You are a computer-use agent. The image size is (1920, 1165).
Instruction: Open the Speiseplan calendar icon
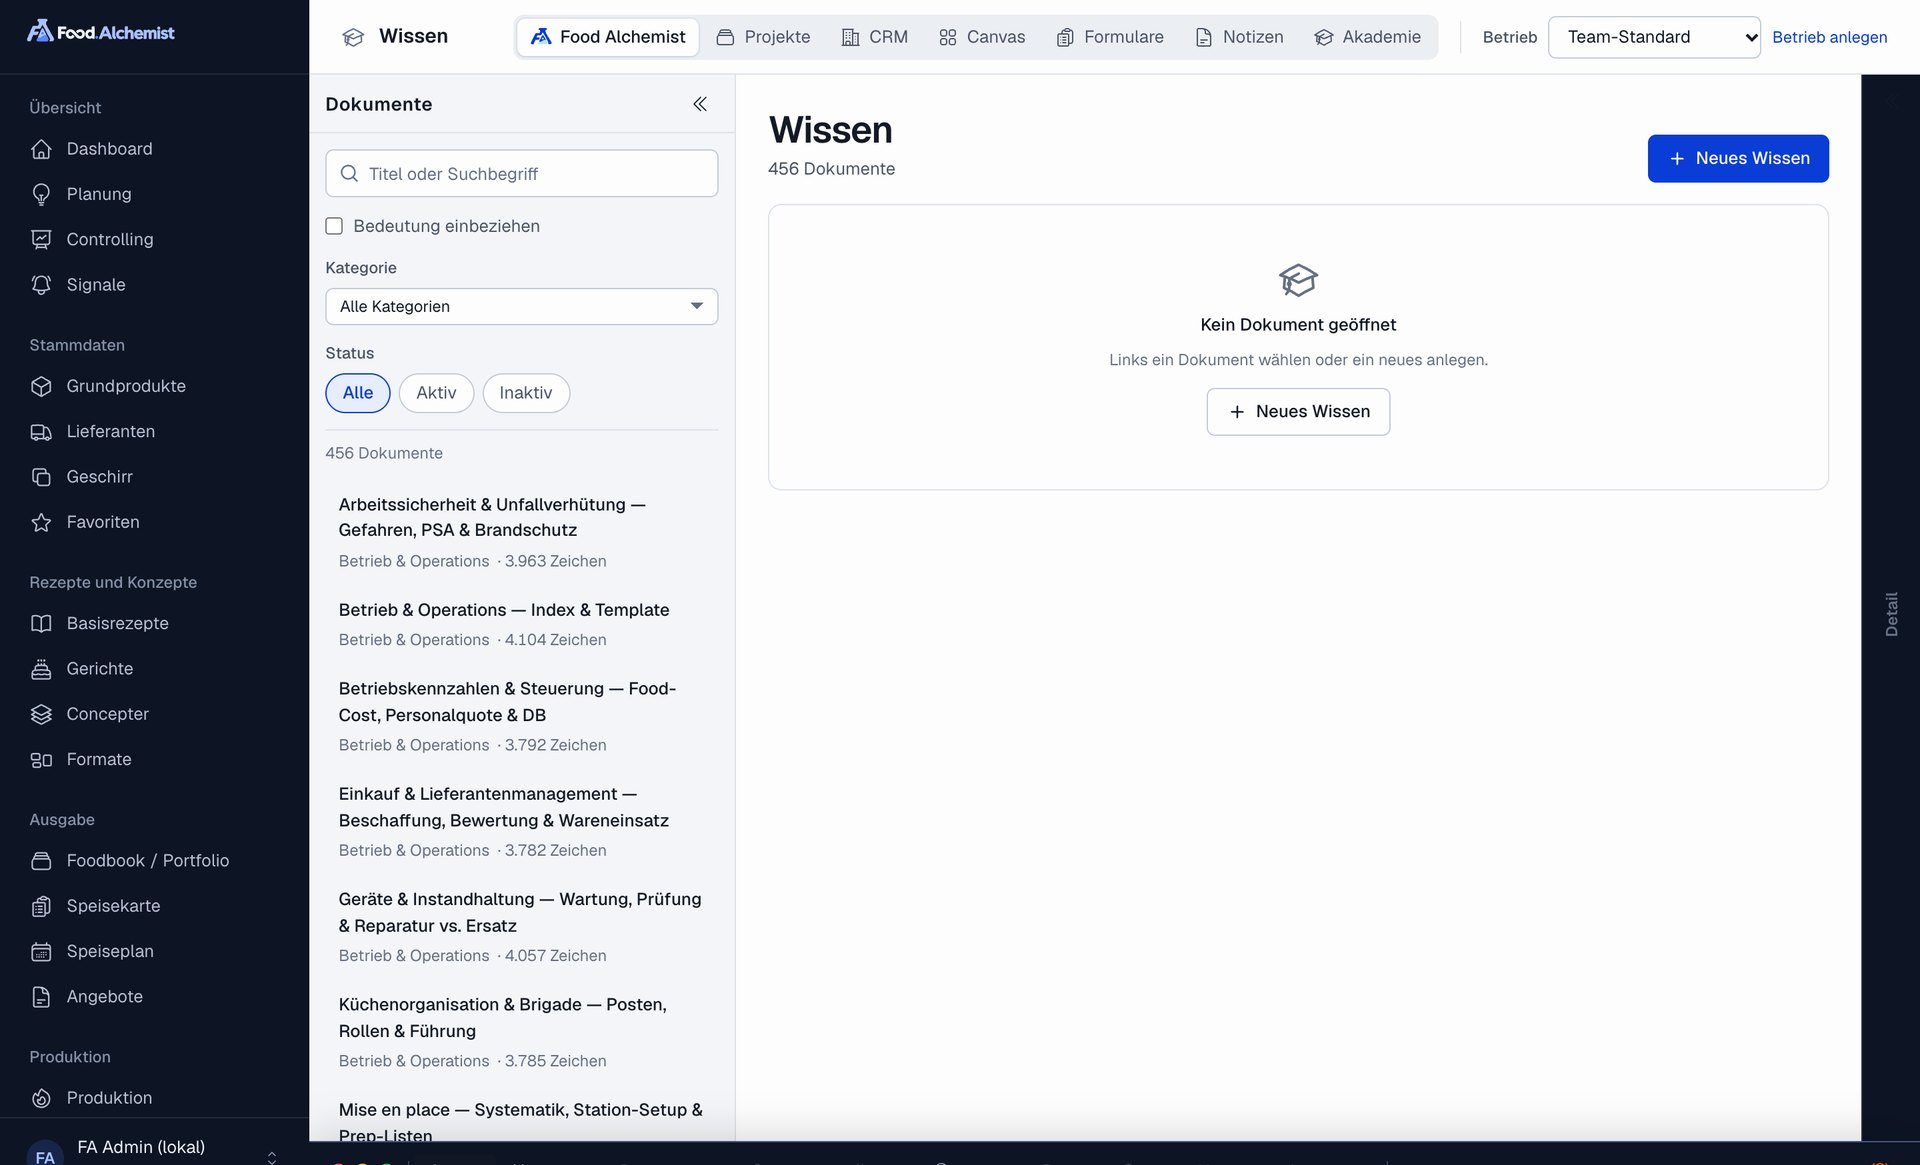coord(41,951)
